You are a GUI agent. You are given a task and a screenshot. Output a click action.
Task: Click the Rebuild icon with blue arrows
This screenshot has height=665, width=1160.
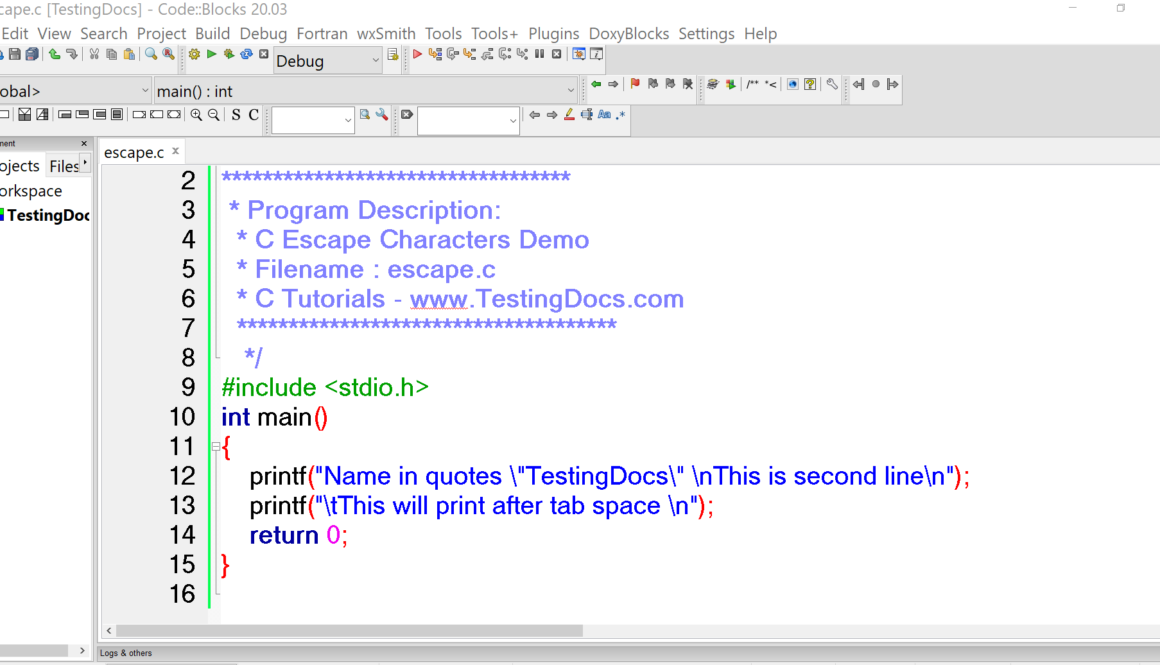[246, 55]
